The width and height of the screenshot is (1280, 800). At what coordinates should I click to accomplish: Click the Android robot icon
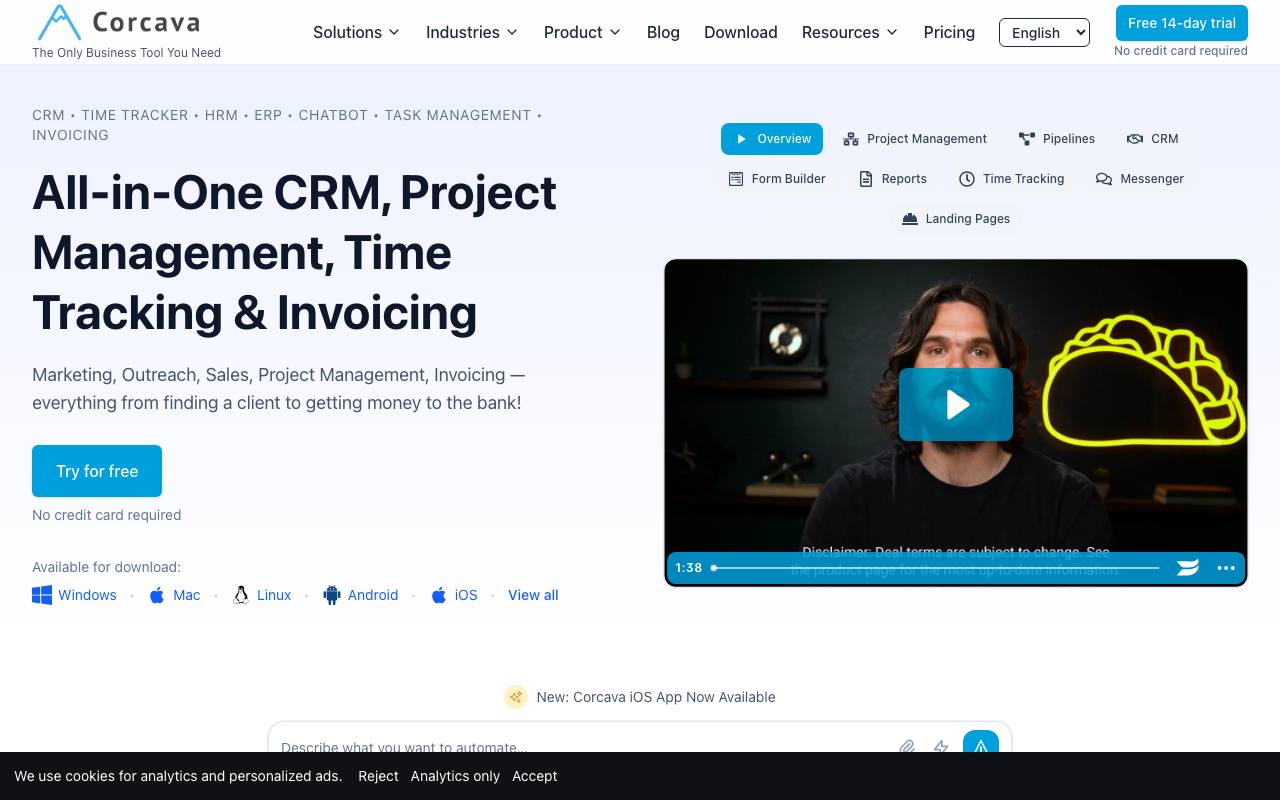(x=332, y=595)
